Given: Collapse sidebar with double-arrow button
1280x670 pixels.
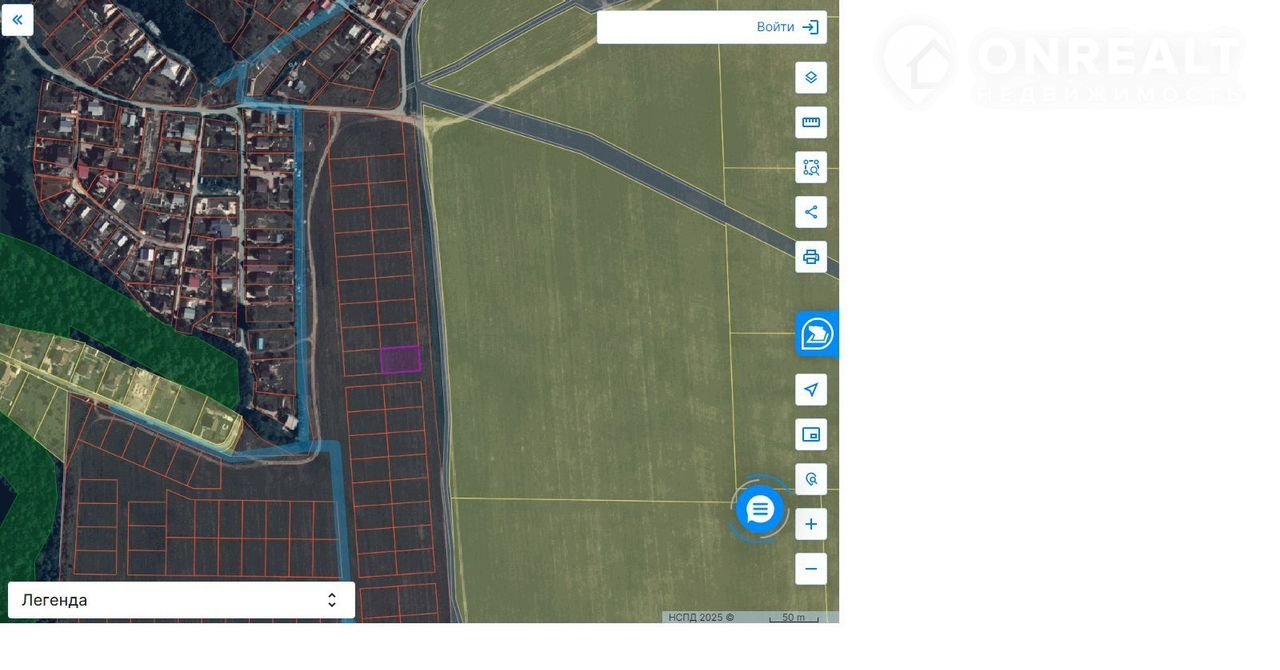Looking at the screenshot, I should click(x=17, y=20).
